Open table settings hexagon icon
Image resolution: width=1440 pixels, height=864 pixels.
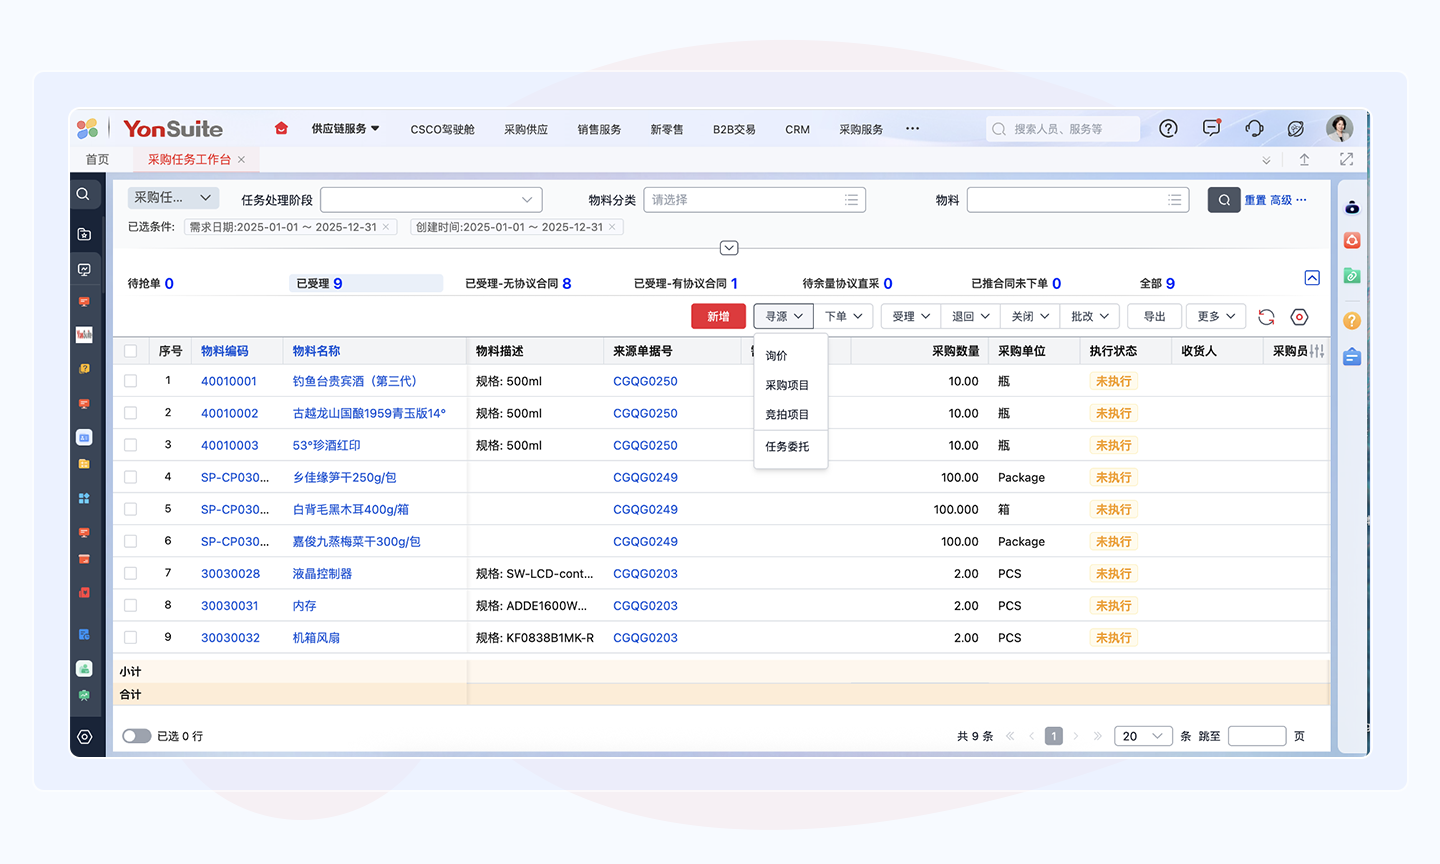tap(1299, 317)
